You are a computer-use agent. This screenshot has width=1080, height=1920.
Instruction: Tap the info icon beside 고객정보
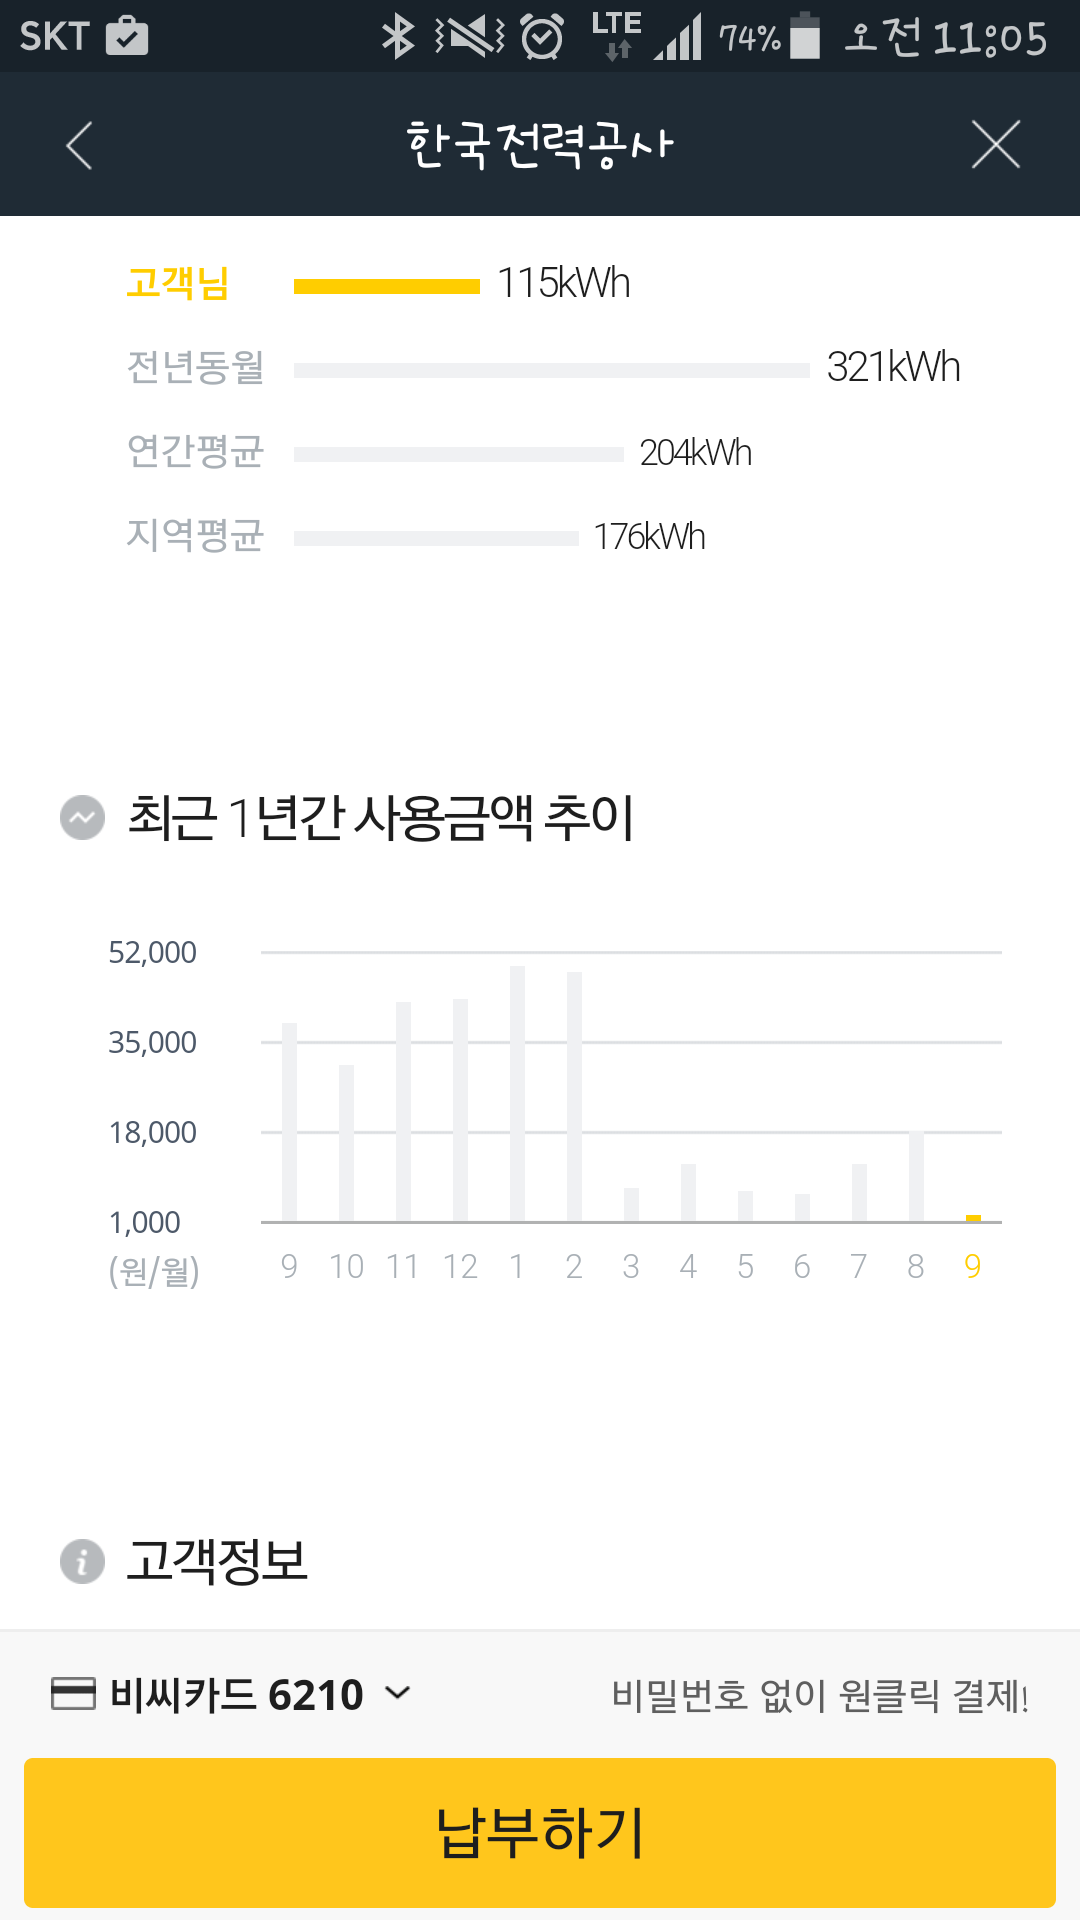point(82,1561)
